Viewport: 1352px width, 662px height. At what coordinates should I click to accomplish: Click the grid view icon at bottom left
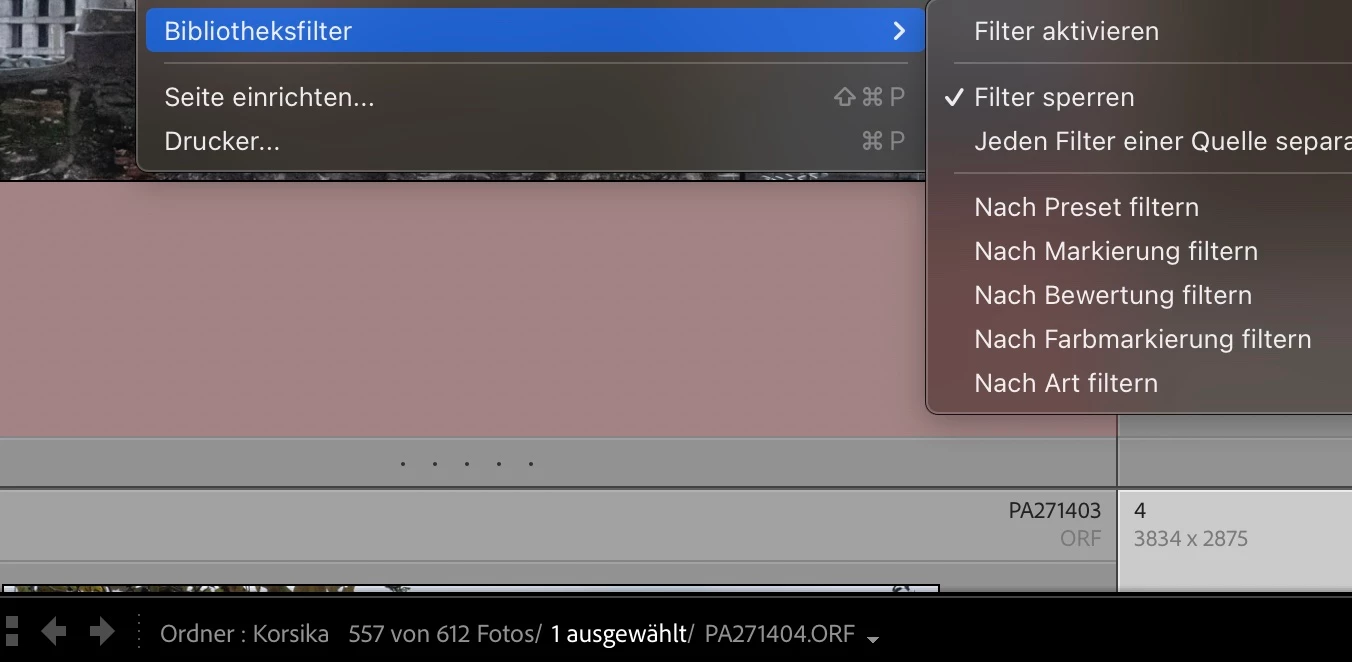click(12, 632)
